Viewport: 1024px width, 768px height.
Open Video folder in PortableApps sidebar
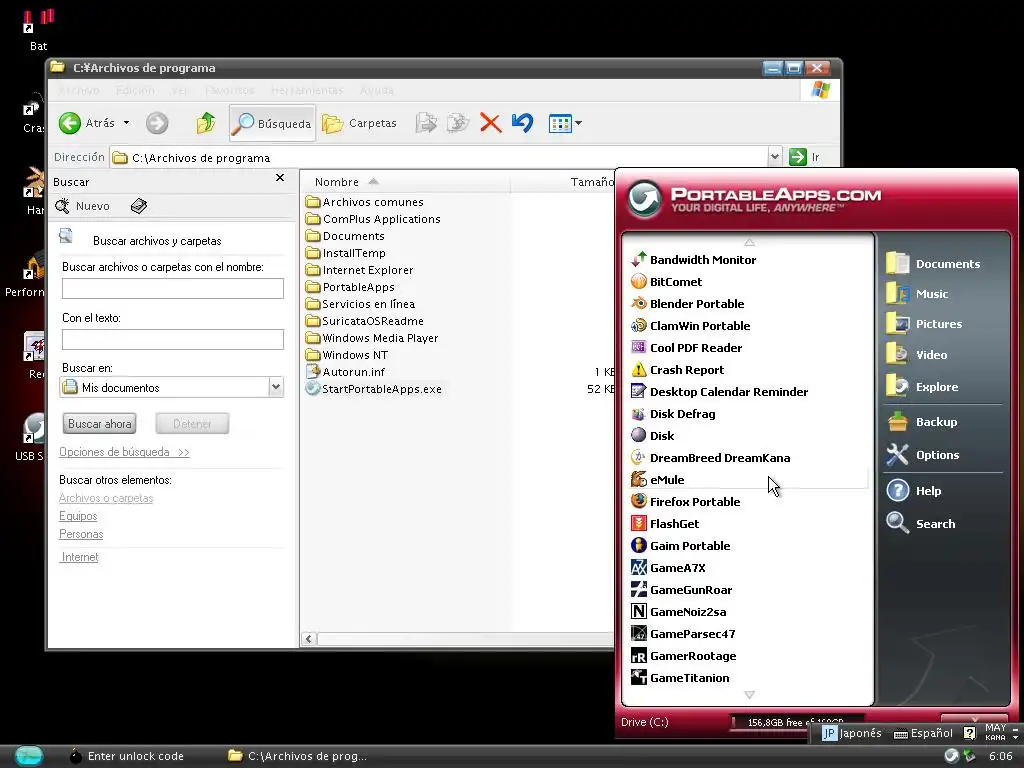coord(916,355)
